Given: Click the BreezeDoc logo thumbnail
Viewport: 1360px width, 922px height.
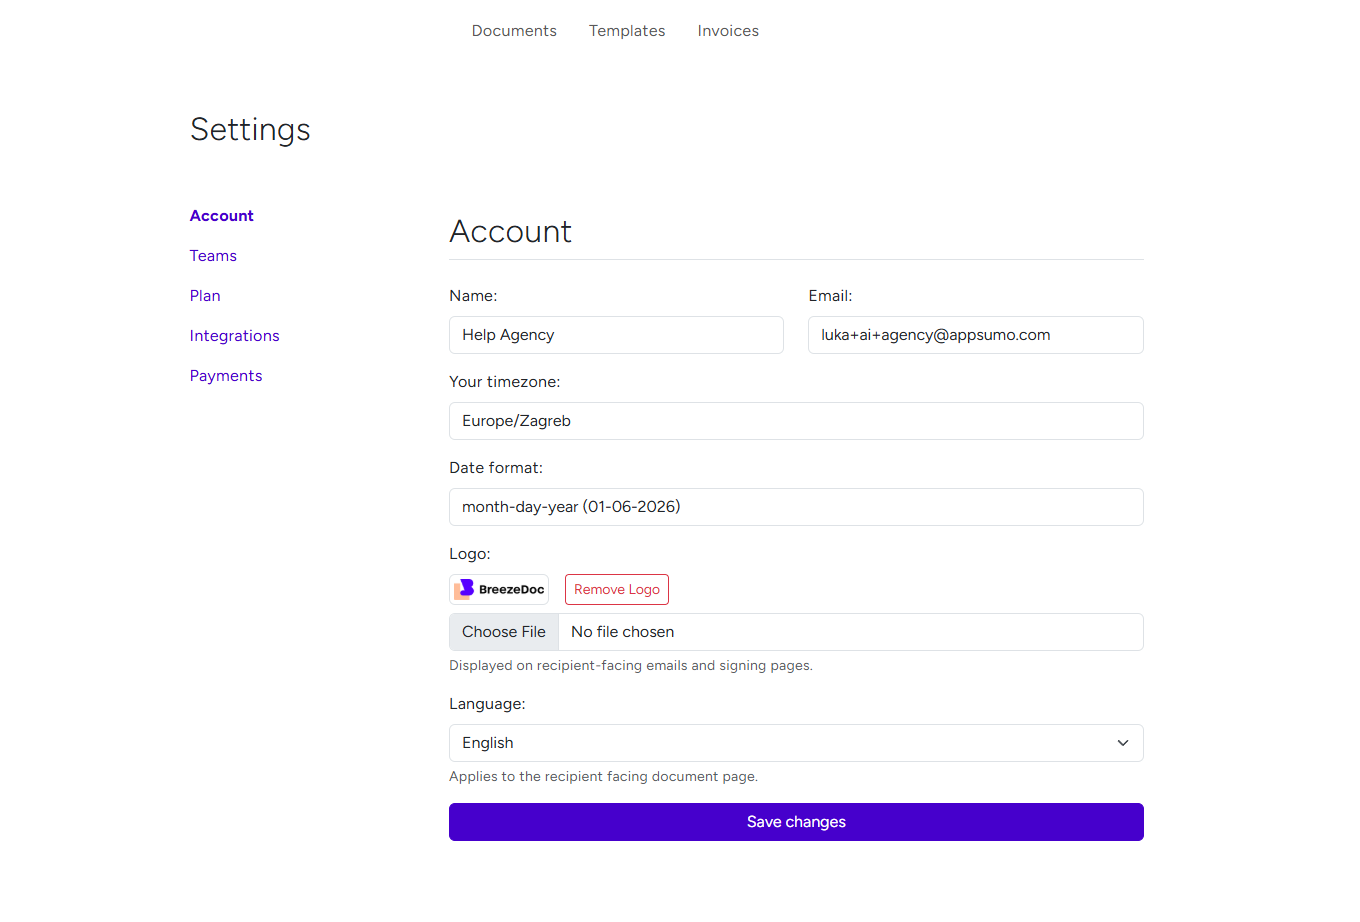Looking at the screenshot, I should click(x=498, y=589).
